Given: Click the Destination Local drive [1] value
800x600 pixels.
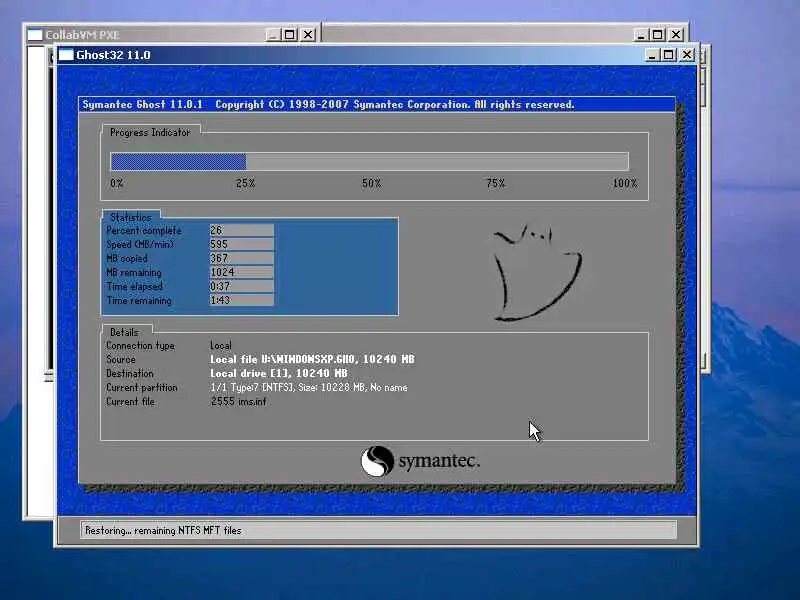Looking at the screenshot, I should click(x=279, y=373).
